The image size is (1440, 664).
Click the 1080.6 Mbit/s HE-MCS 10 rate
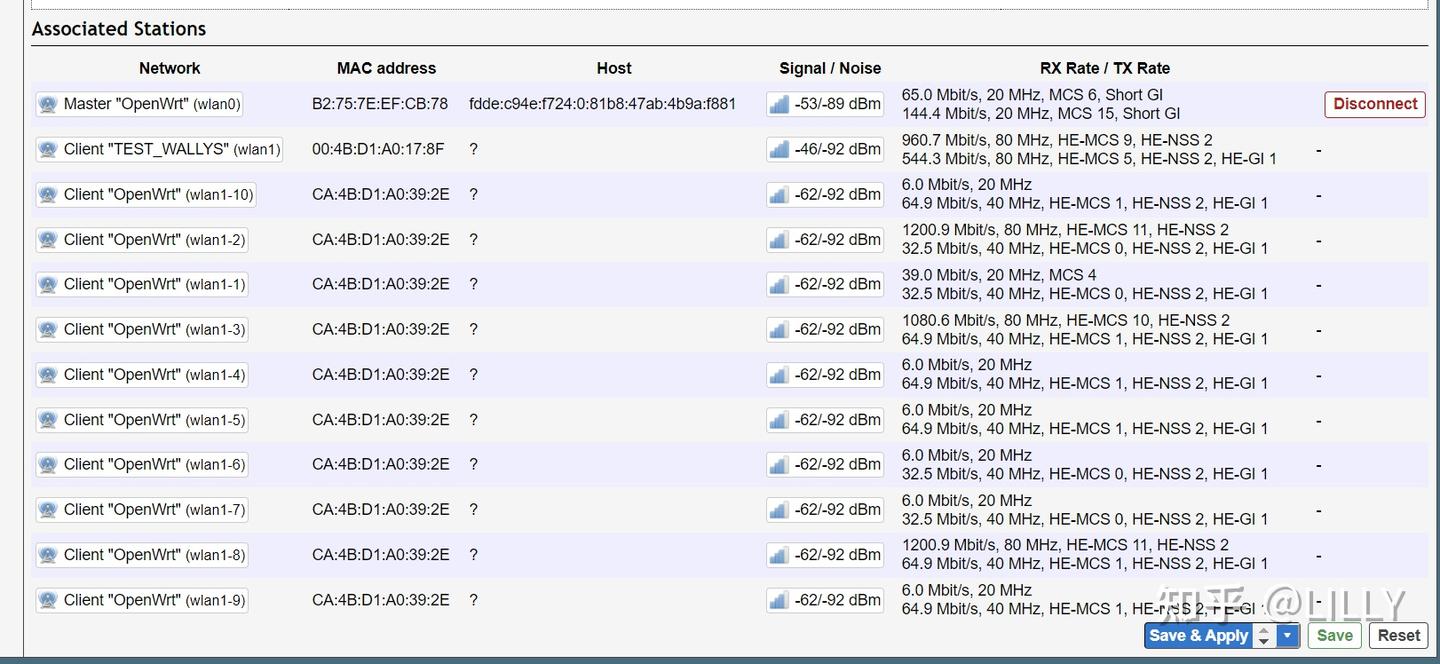point(1066,320)
